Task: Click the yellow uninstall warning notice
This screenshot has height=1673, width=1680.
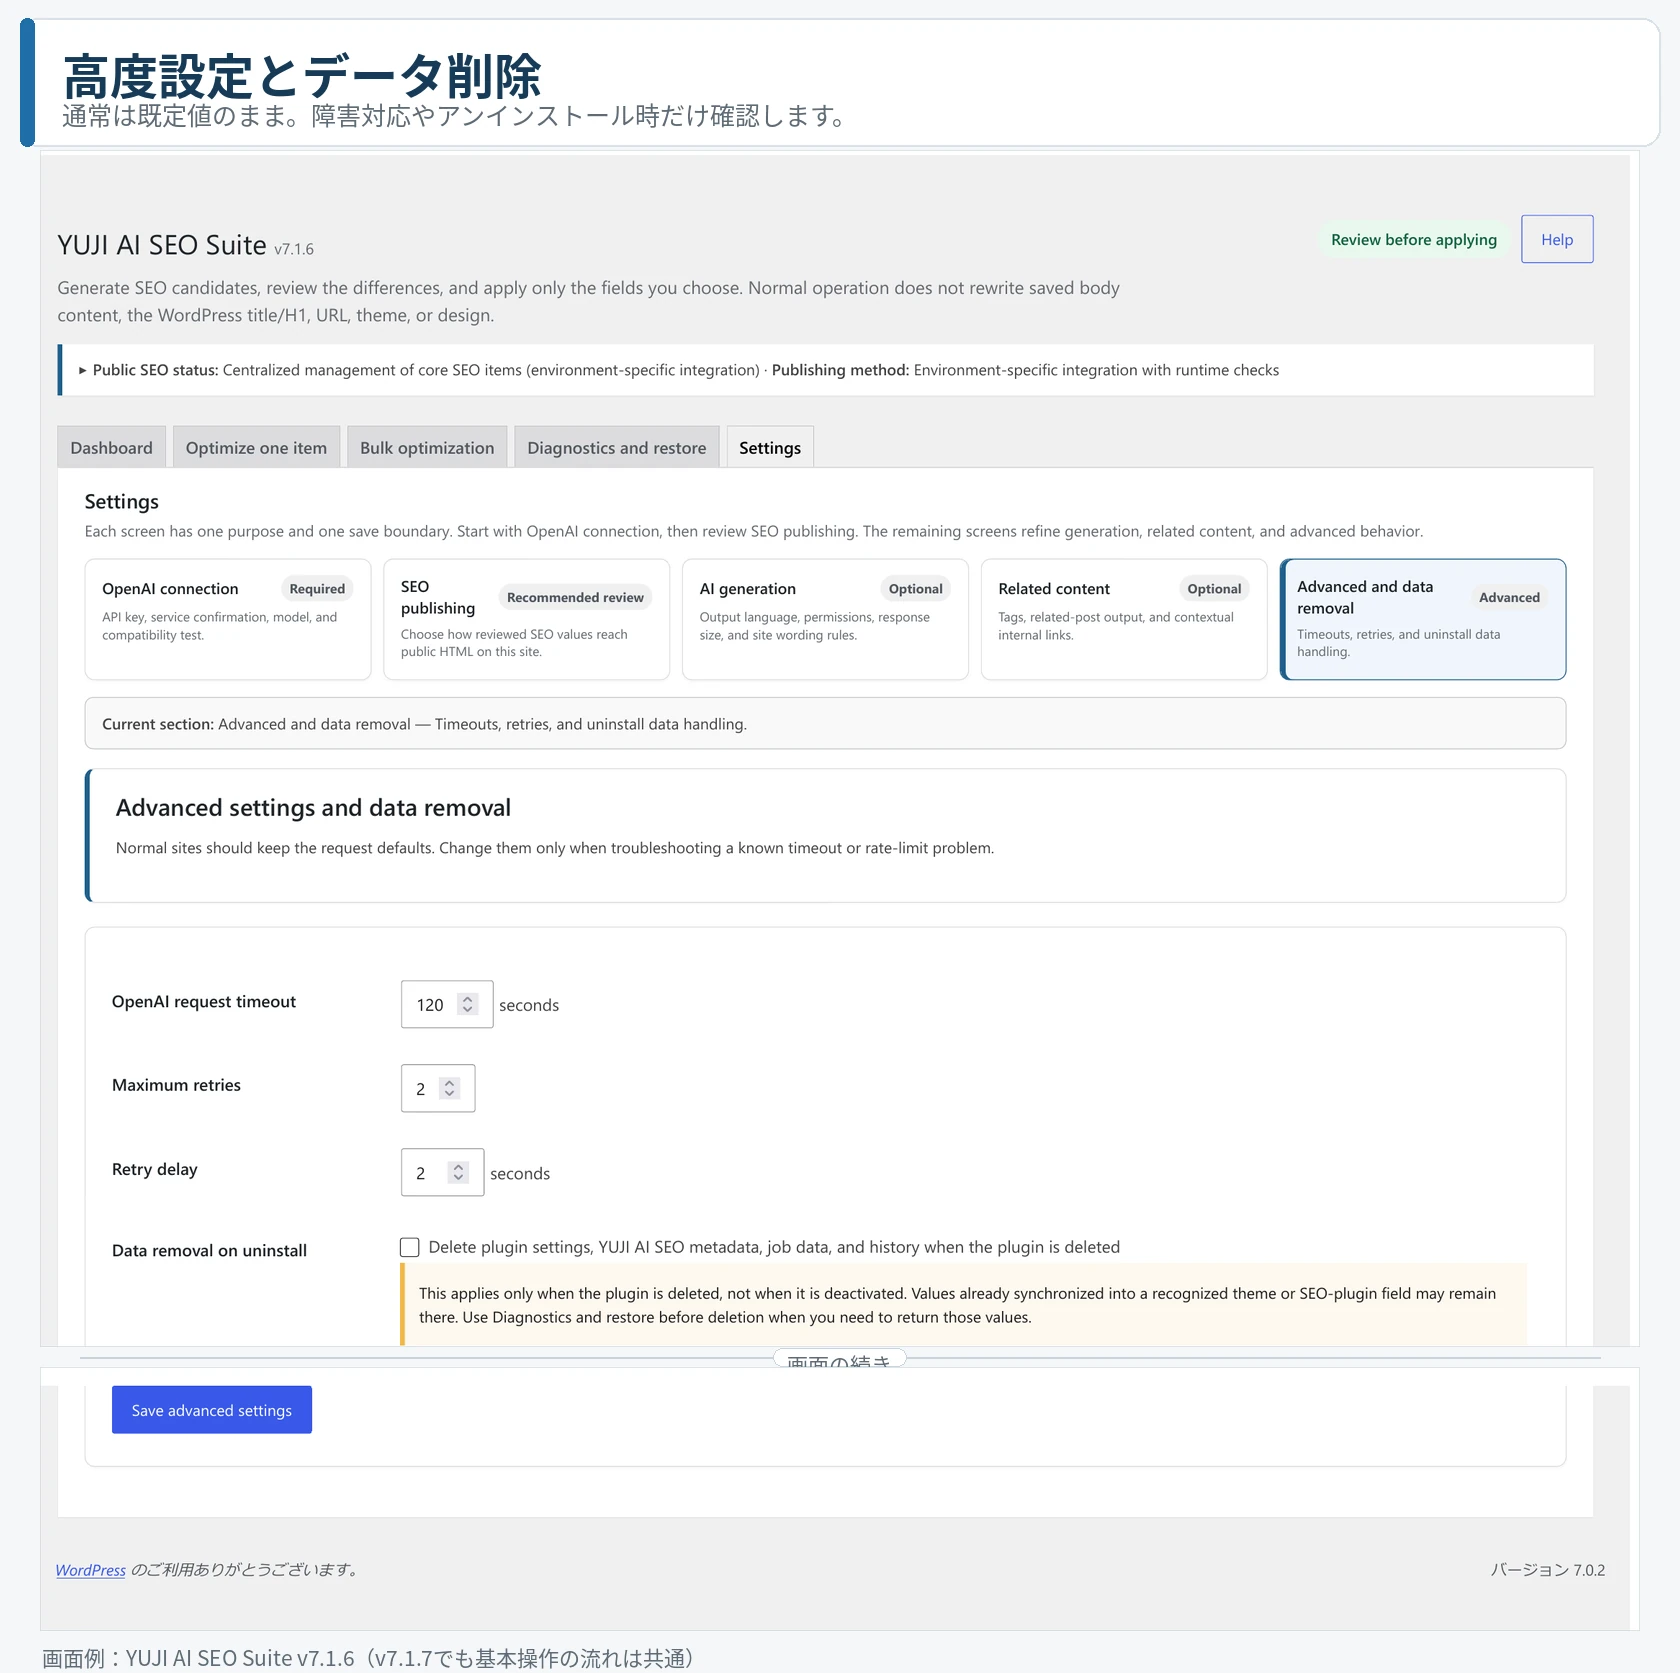Action: (x=964, y=1305)
